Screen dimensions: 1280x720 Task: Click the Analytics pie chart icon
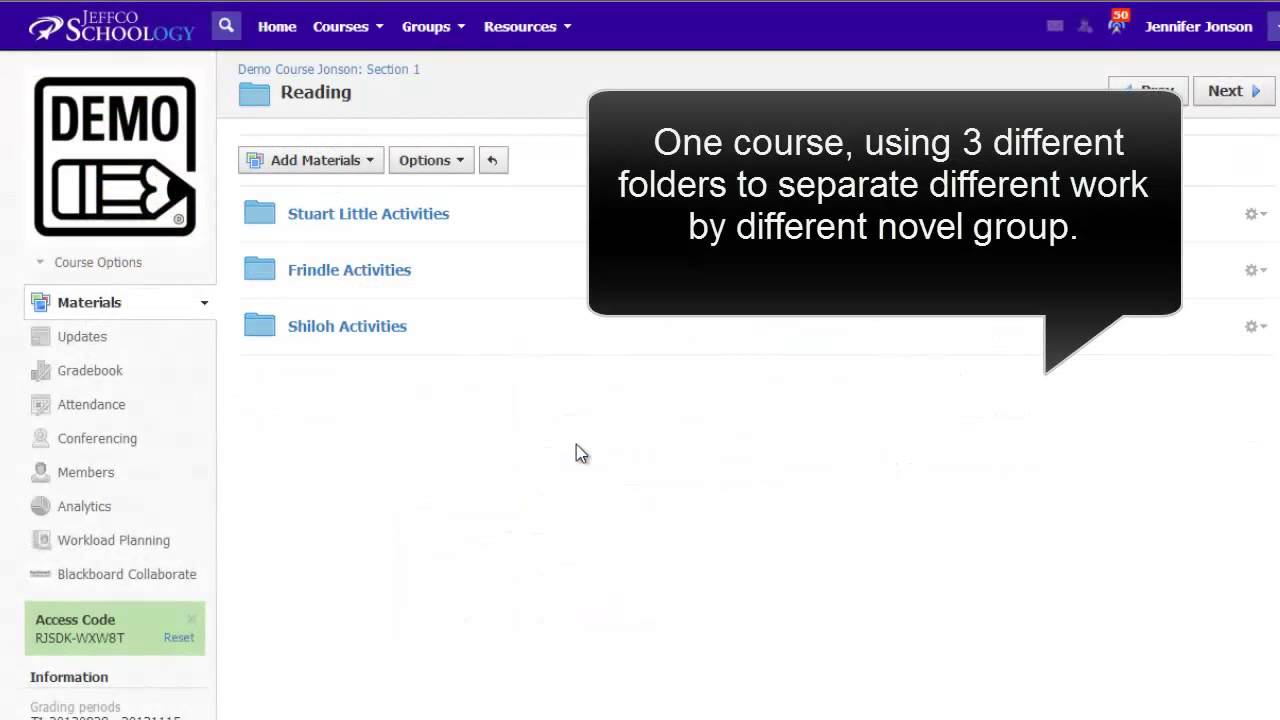point(40,507)
